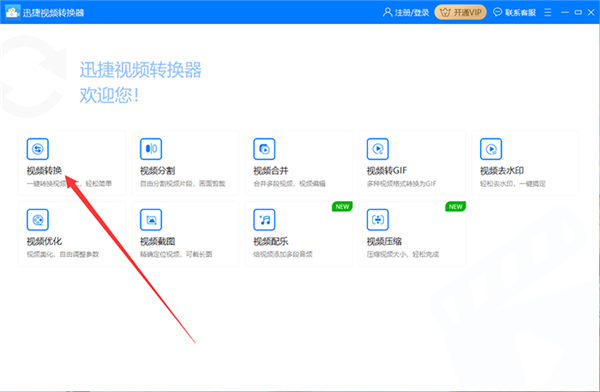Viewport: 600px width, 392px height.
Task: Click the 联系客服 chat bubble icon
Action: click(x=497, y=12)
